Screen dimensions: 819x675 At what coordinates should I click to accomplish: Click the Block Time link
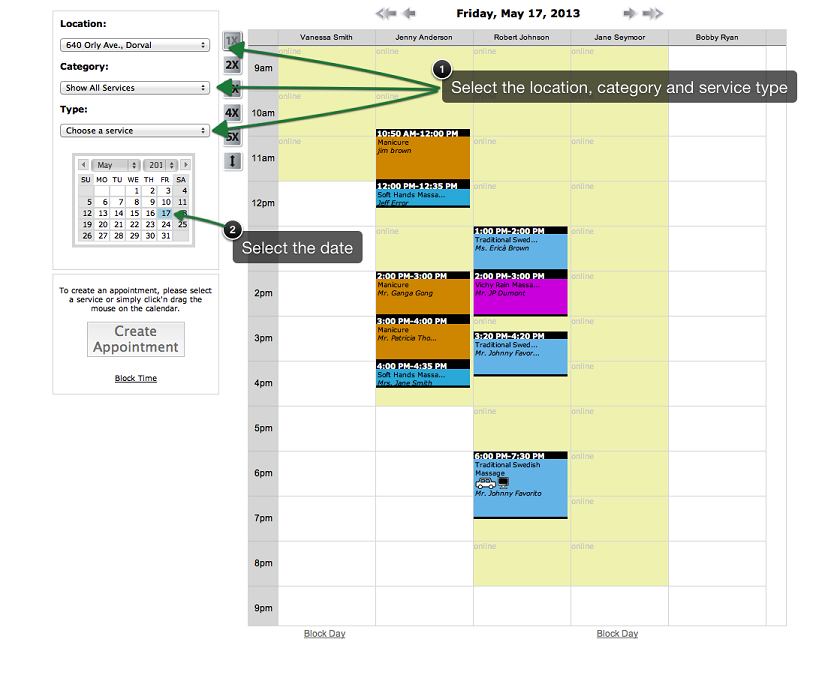coord(136,378)
